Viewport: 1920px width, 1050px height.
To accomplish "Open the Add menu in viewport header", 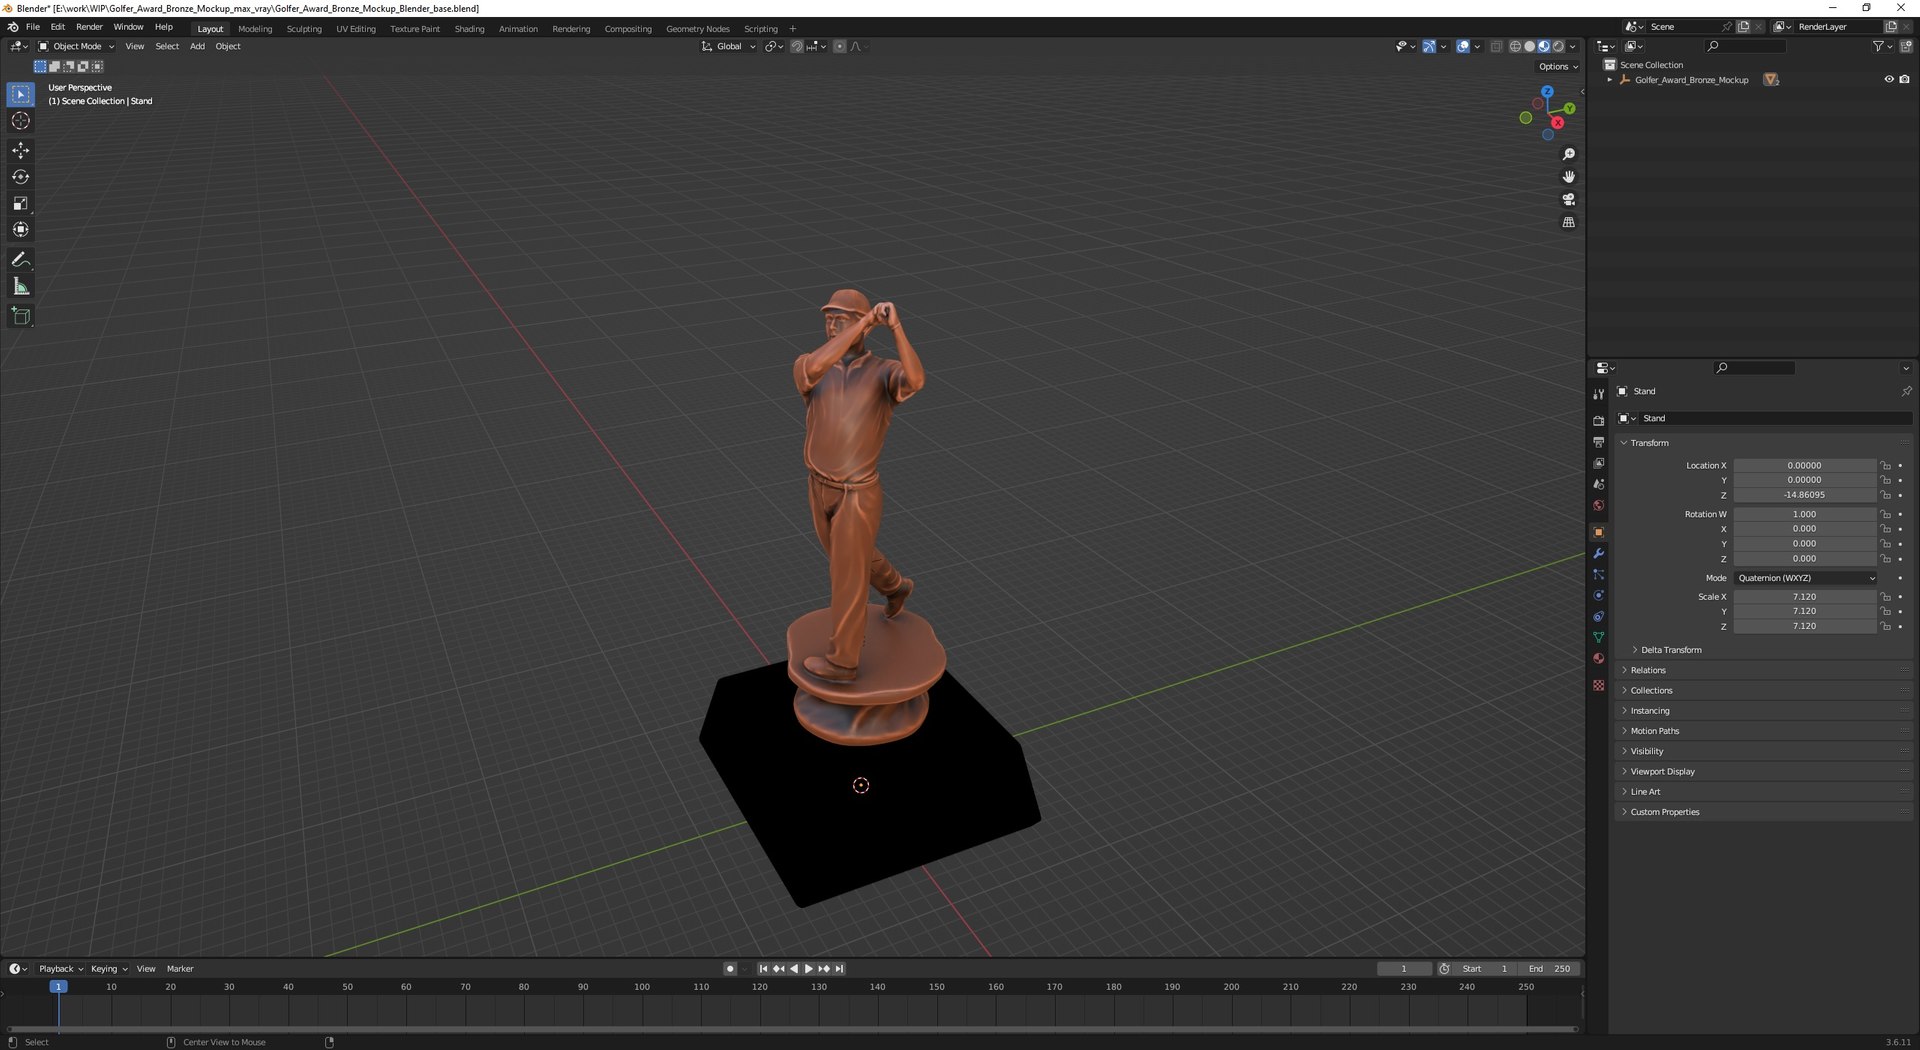I will pyautogui.click(x=197, y=46).
